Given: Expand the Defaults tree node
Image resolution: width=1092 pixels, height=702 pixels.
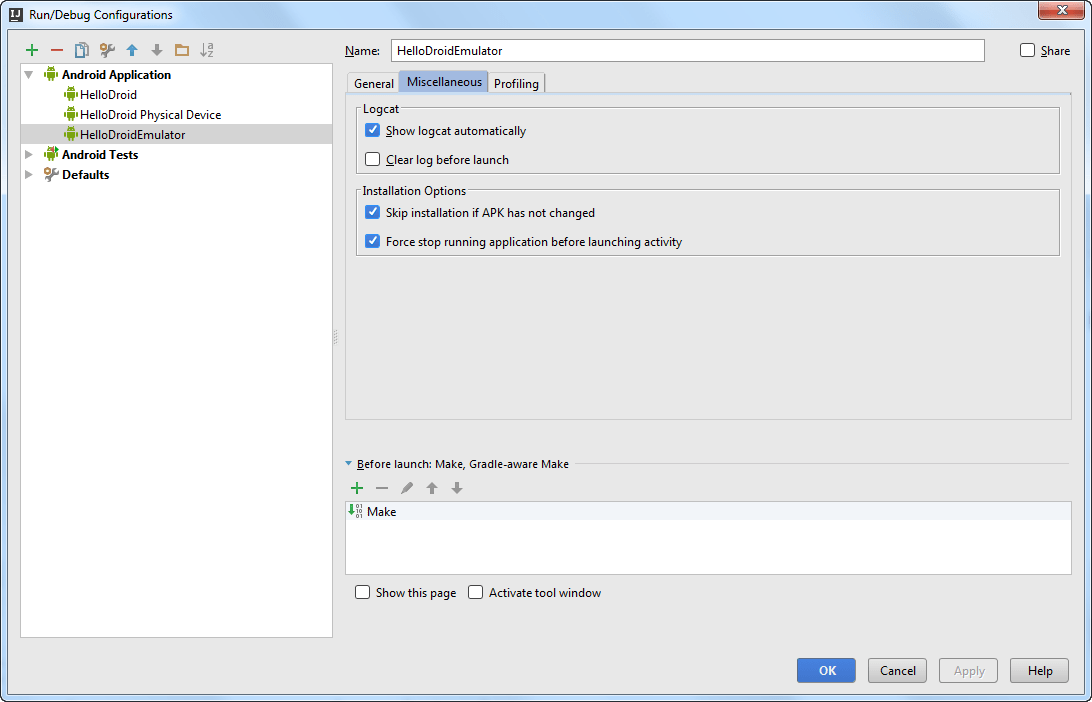Looking at the screenshot, I should click(x=29, y=175).
